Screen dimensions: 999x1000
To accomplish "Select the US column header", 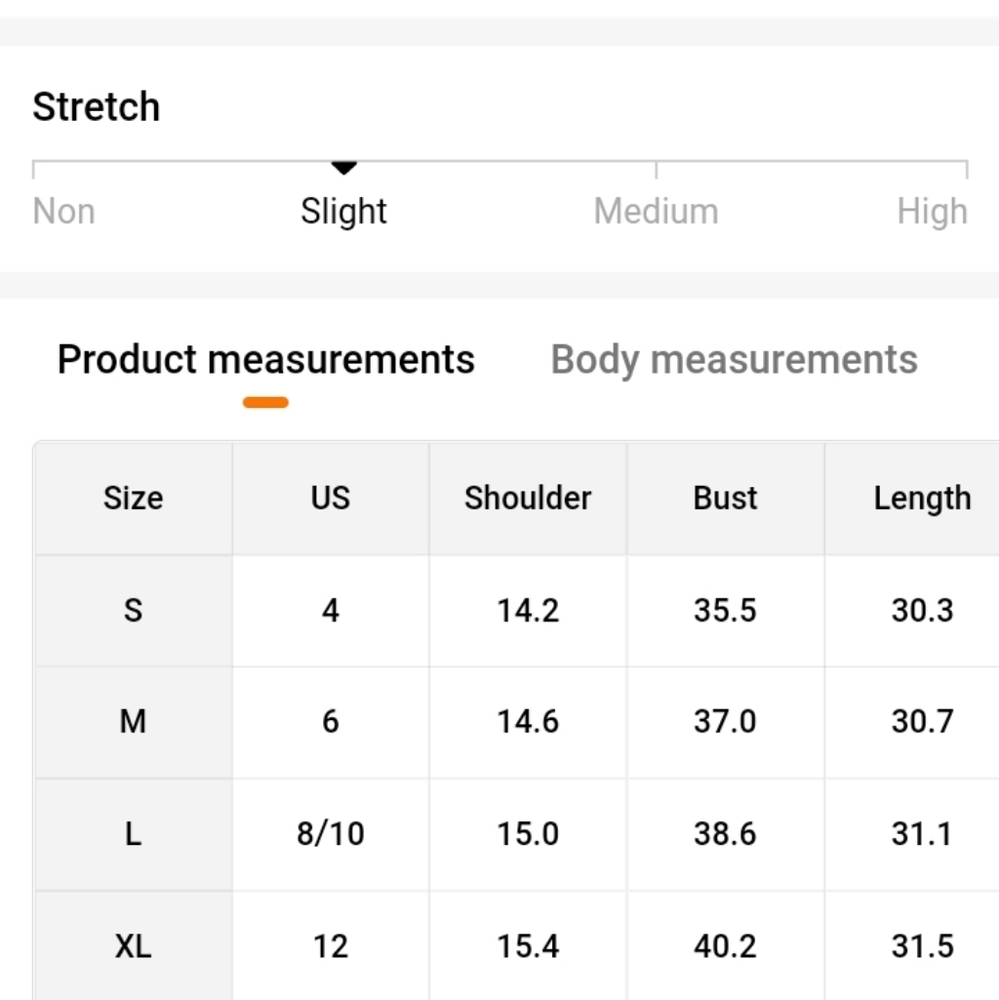I will click(x=330, y=498).
